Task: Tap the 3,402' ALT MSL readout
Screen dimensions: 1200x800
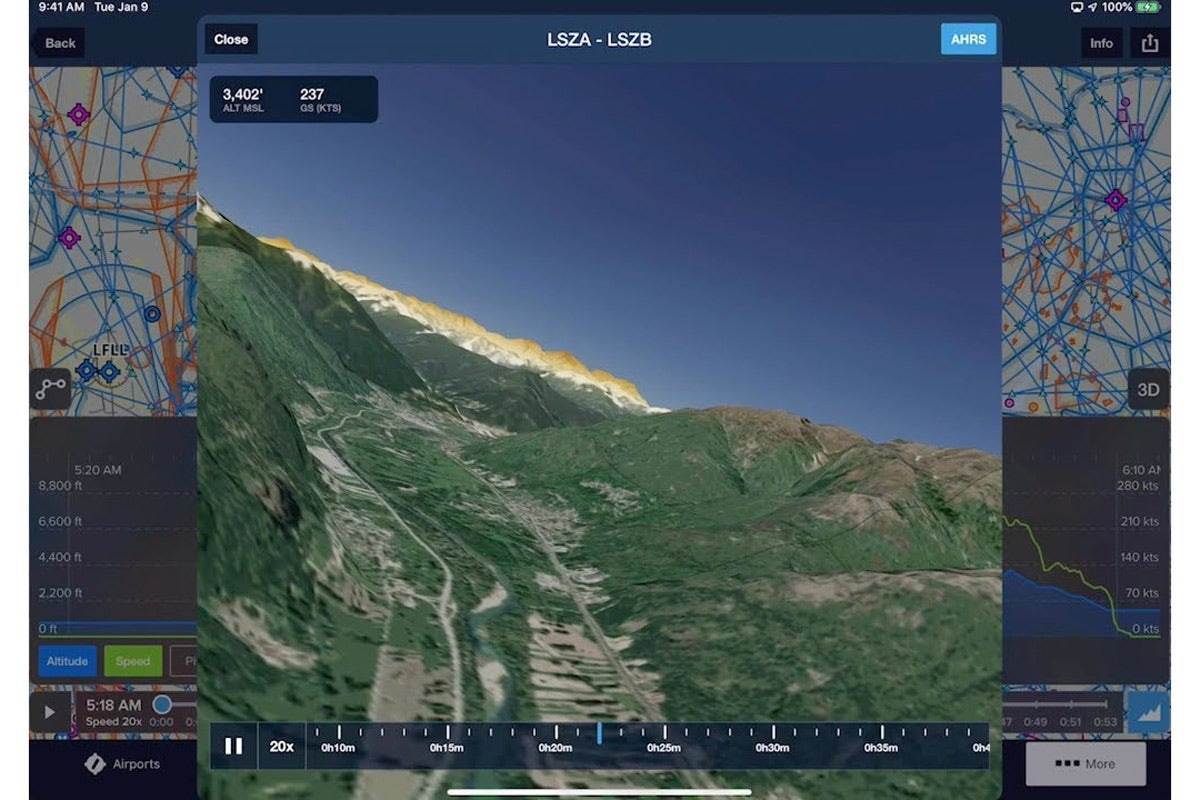Action: 244,99
